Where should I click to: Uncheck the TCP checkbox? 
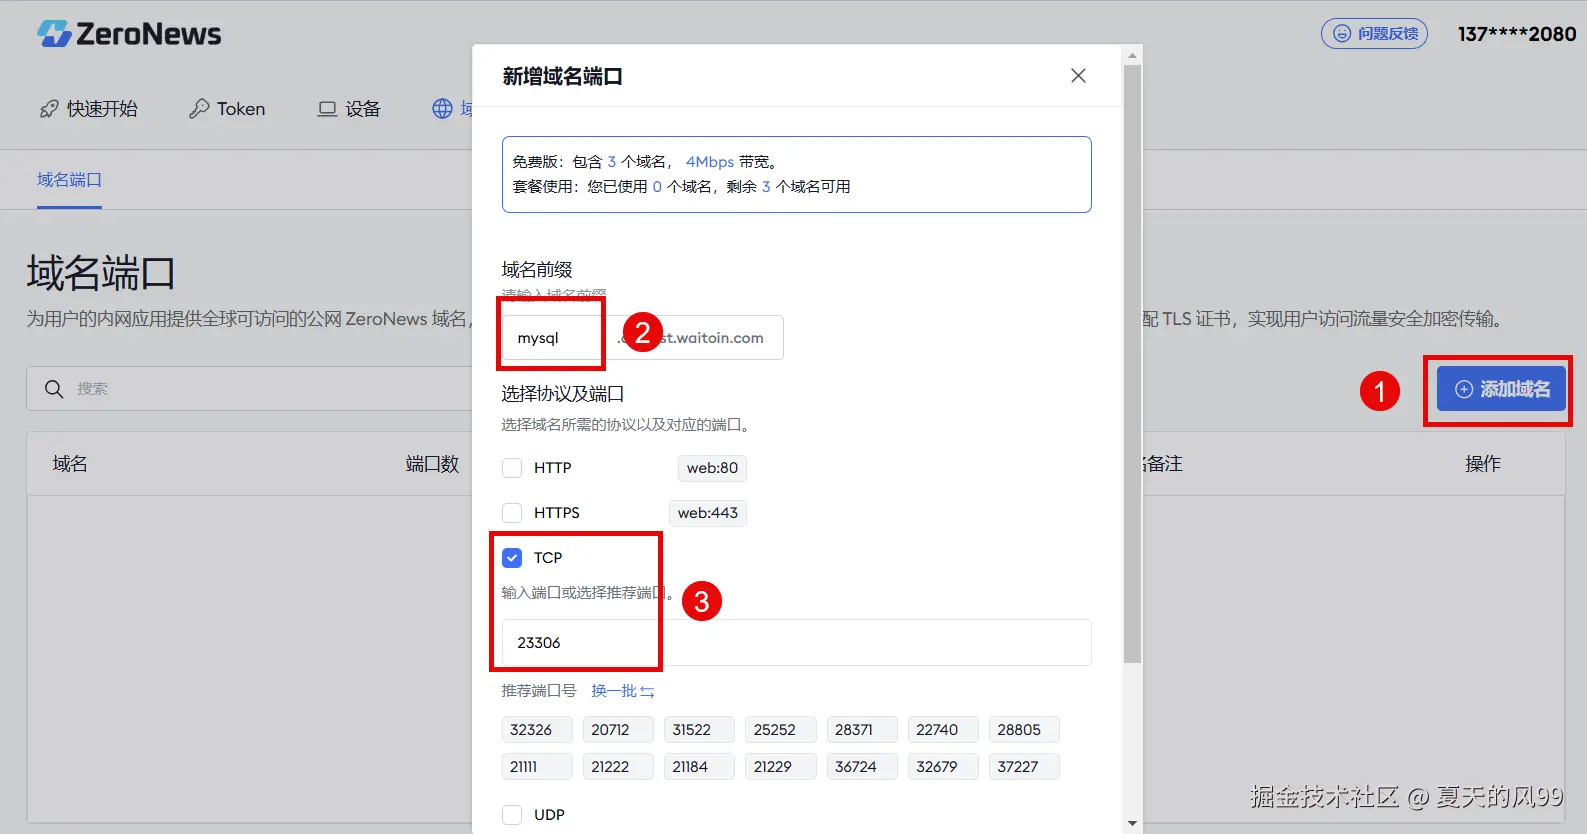click(x=512, y=558)
